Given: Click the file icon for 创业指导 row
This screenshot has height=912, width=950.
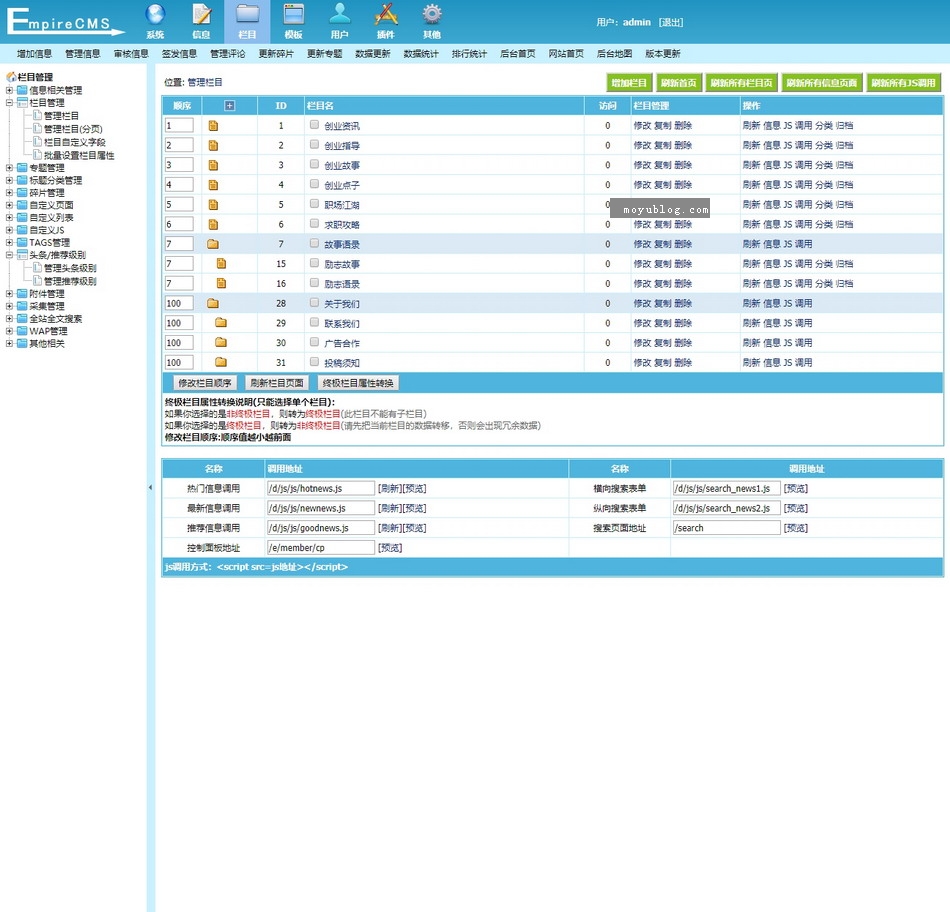Looking at the screenshot, I should pos(213,145).
